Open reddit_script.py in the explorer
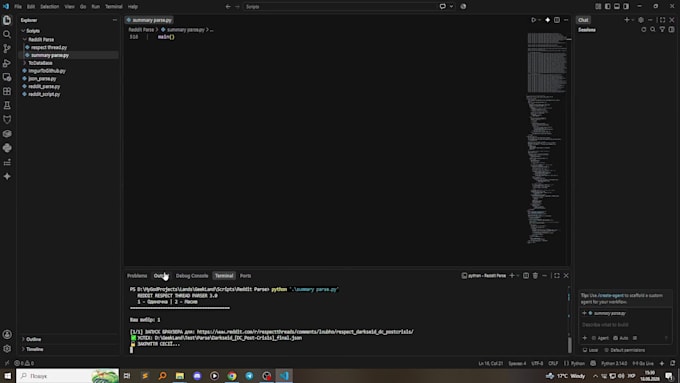This screenshot has height=383, width=680. pos(44,94)
